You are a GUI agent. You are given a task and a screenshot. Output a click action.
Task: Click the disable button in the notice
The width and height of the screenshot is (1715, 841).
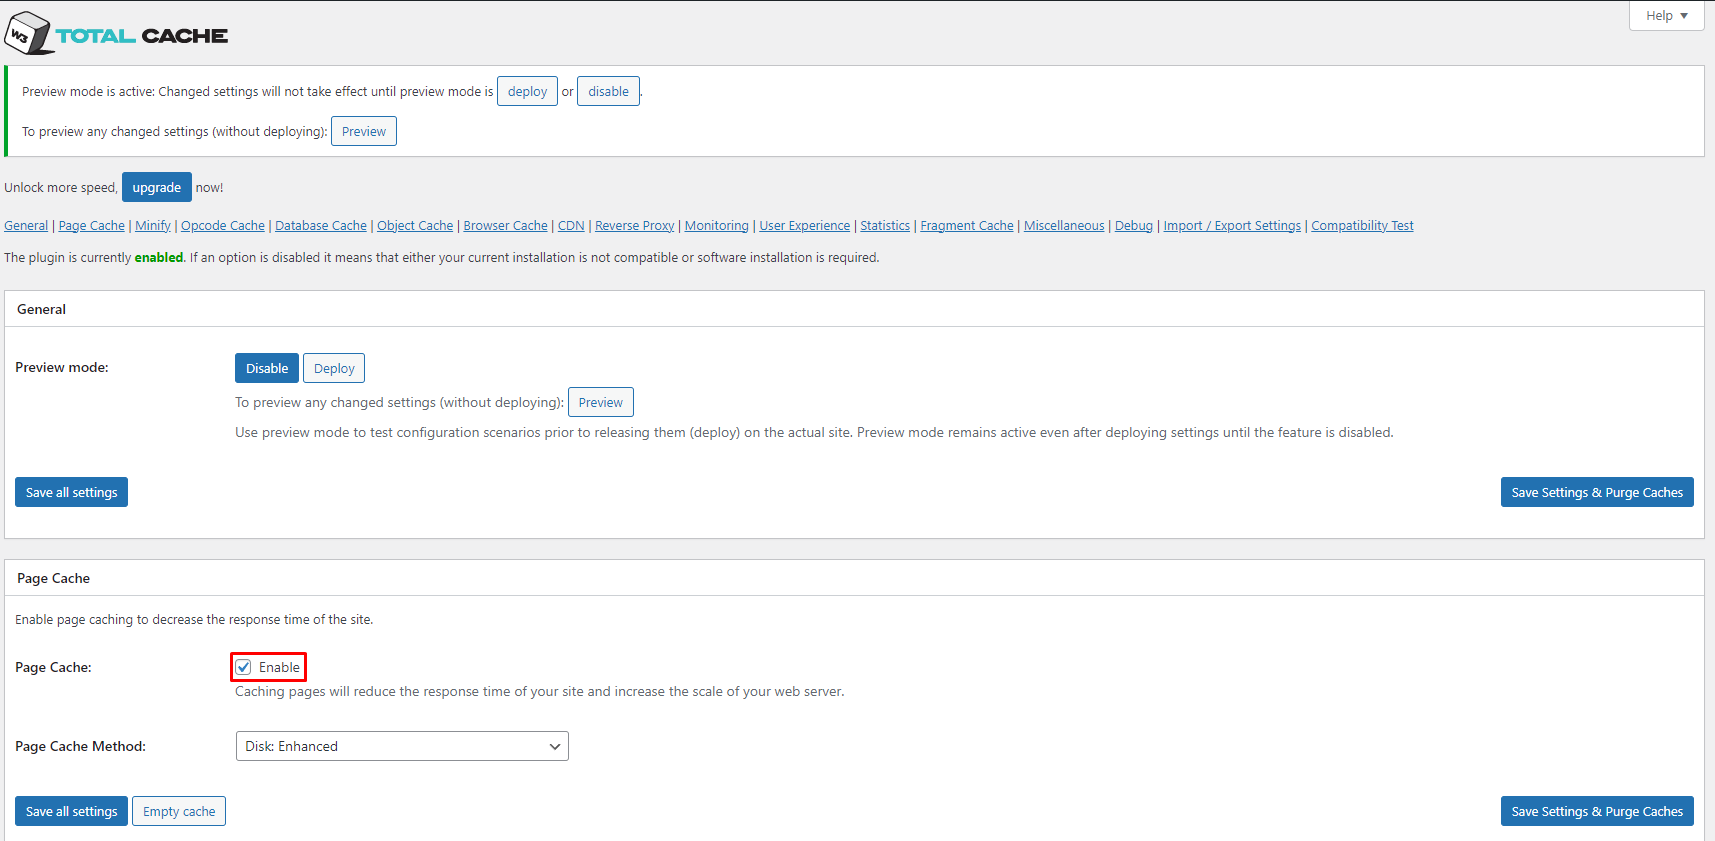(608, 92)
